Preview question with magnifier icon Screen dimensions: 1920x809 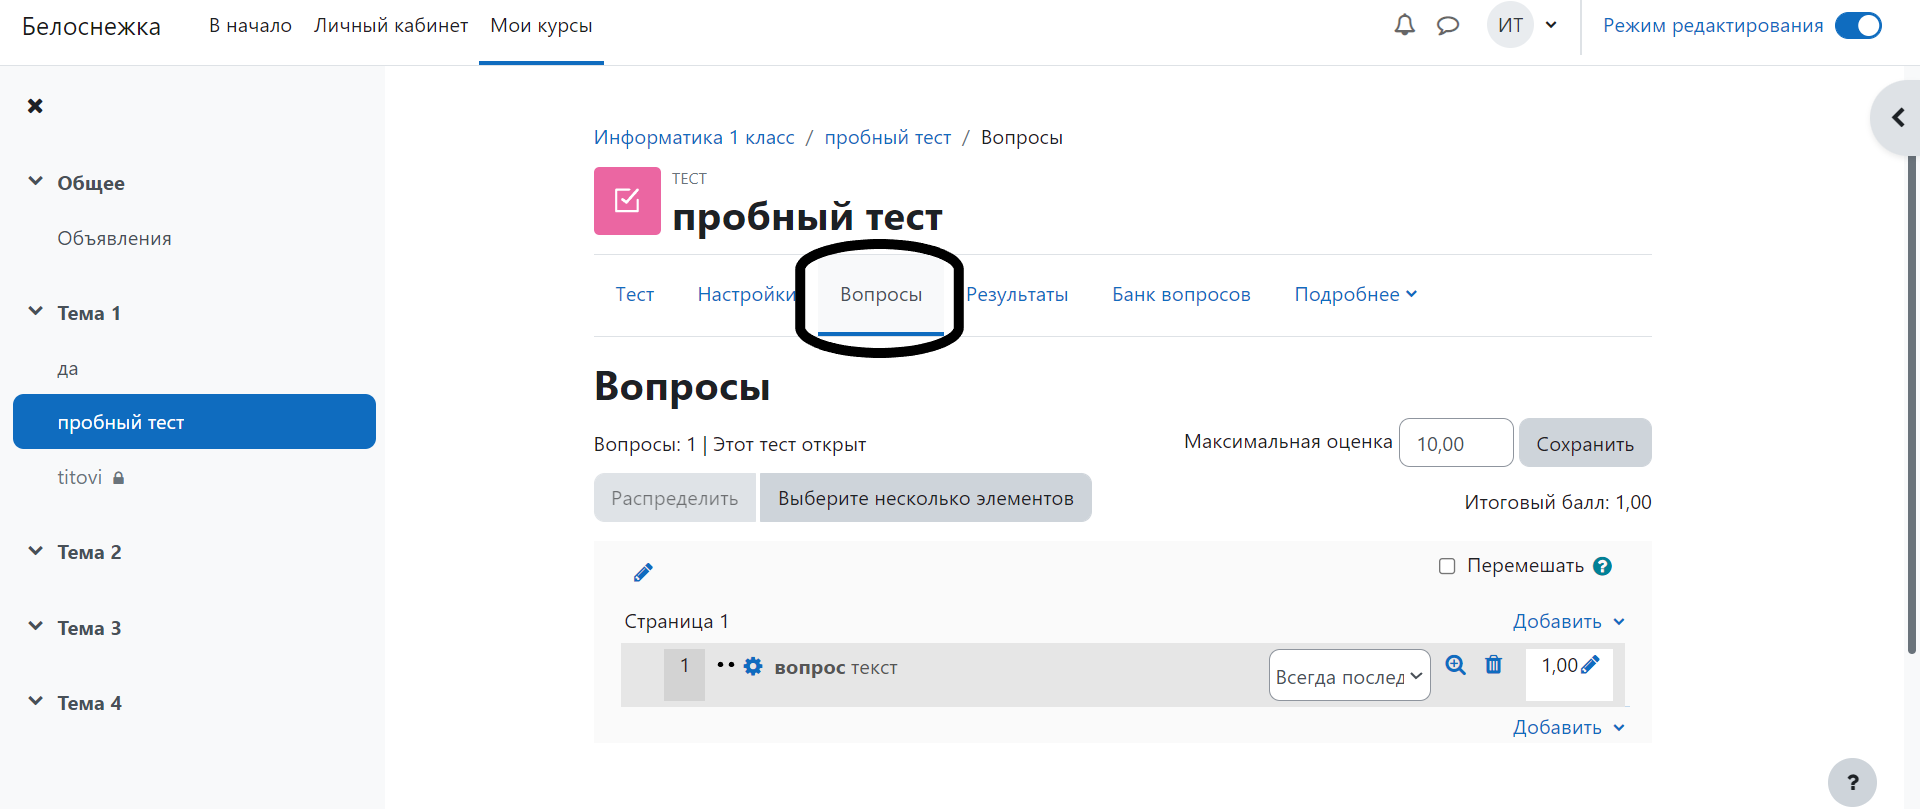[x=1456, y=665]
